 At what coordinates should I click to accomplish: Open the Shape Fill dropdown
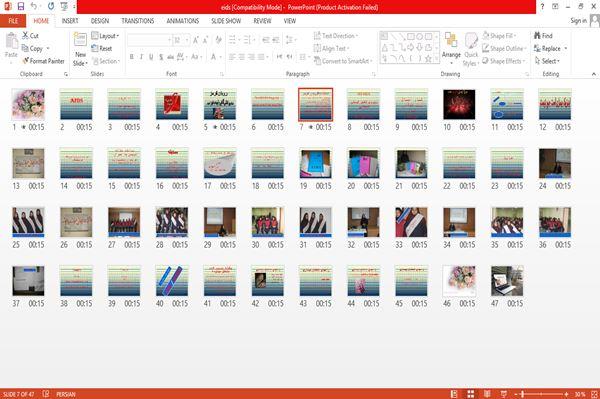pos(499,36)
